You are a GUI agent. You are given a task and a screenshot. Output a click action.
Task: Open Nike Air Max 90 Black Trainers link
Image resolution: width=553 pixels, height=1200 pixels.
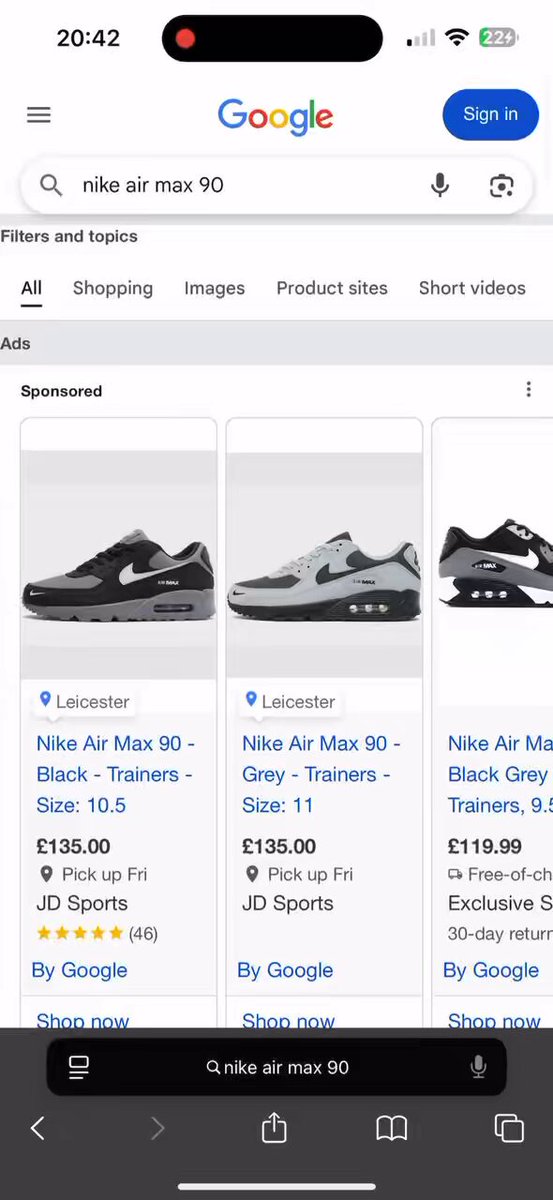(116, 774)
